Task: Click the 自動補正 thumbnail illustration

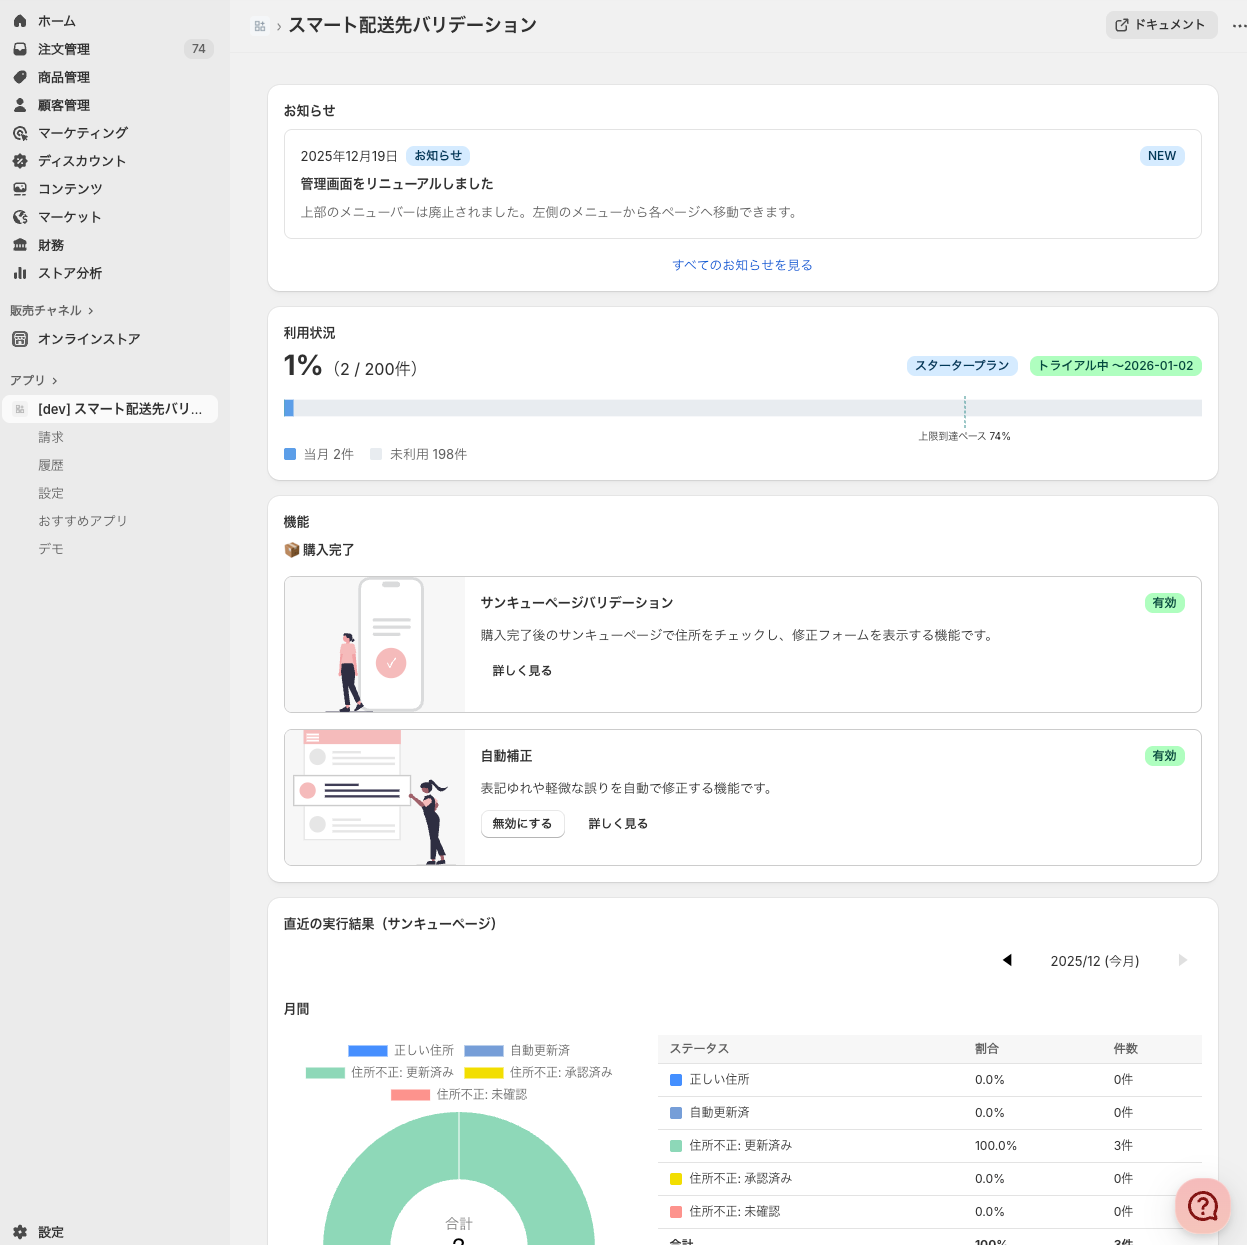Action: coord(375,798)
